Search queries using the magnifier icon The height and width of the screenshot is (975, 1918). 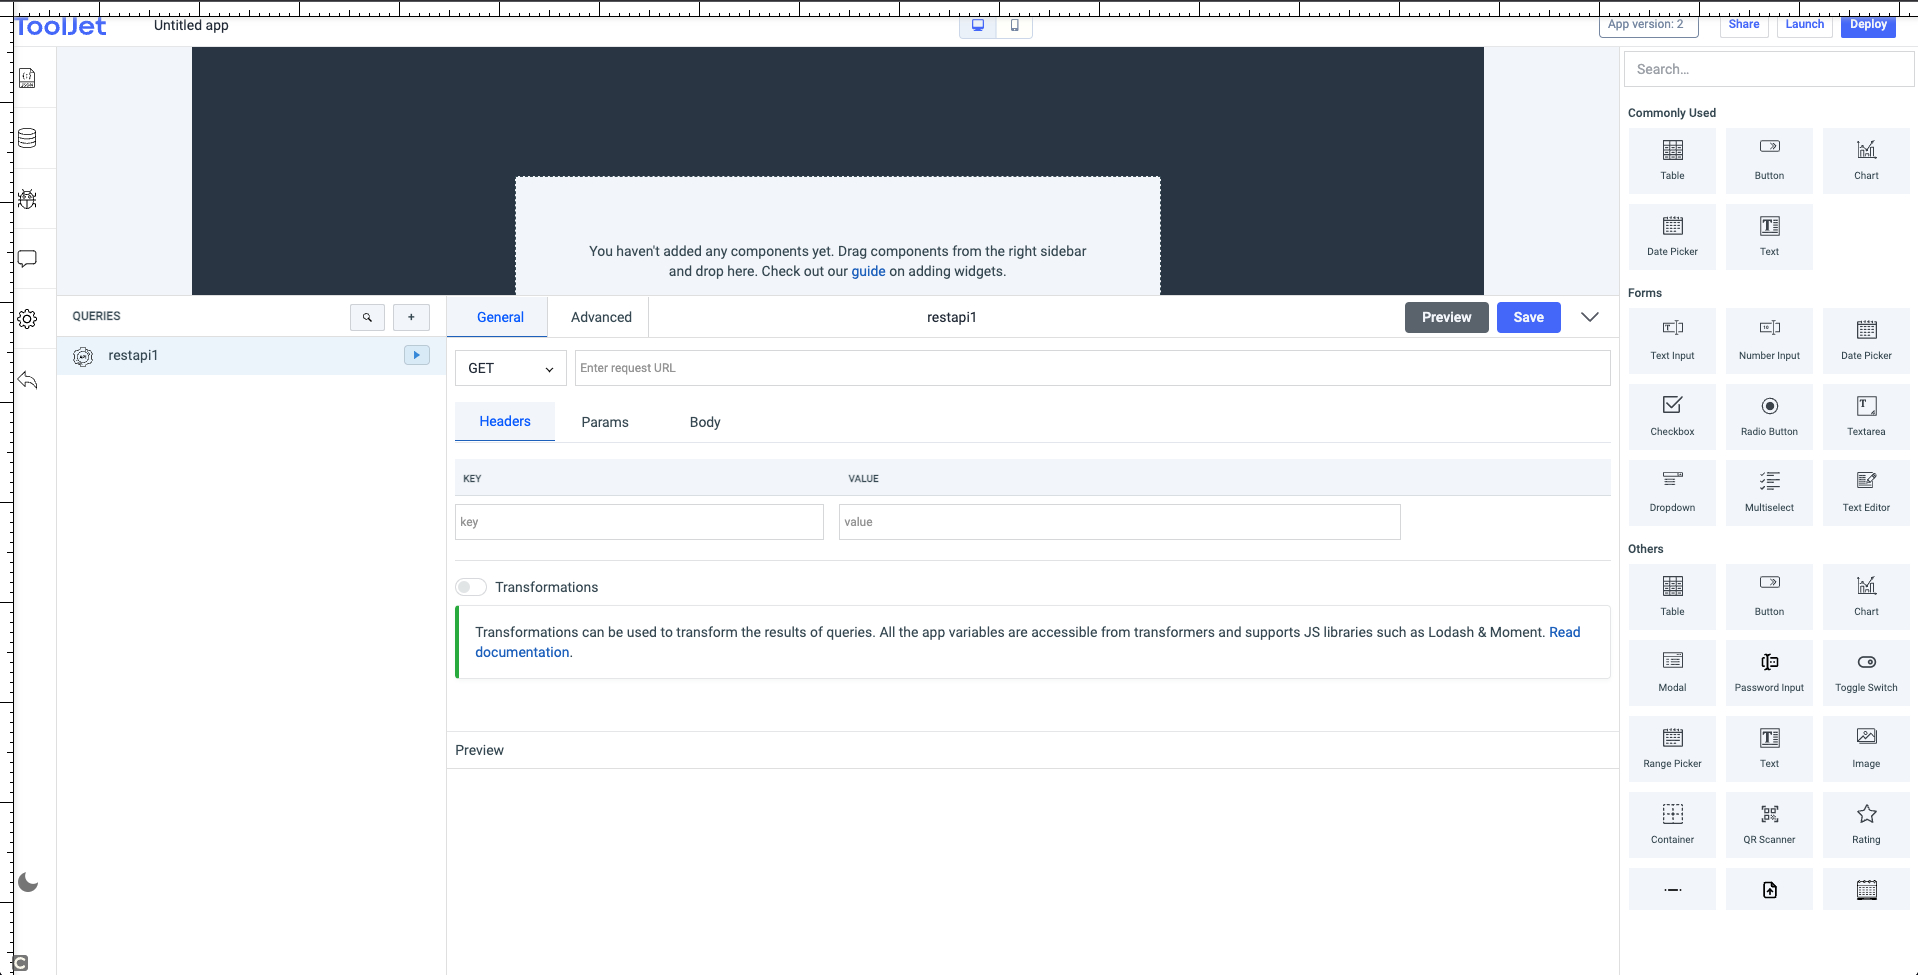[366, 316]
